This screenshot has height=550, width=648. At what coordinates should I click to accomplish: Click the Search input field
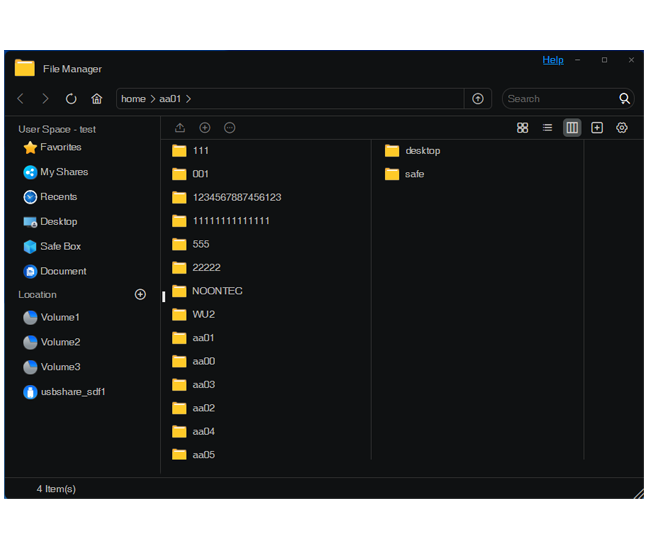[x=560, y=99]
